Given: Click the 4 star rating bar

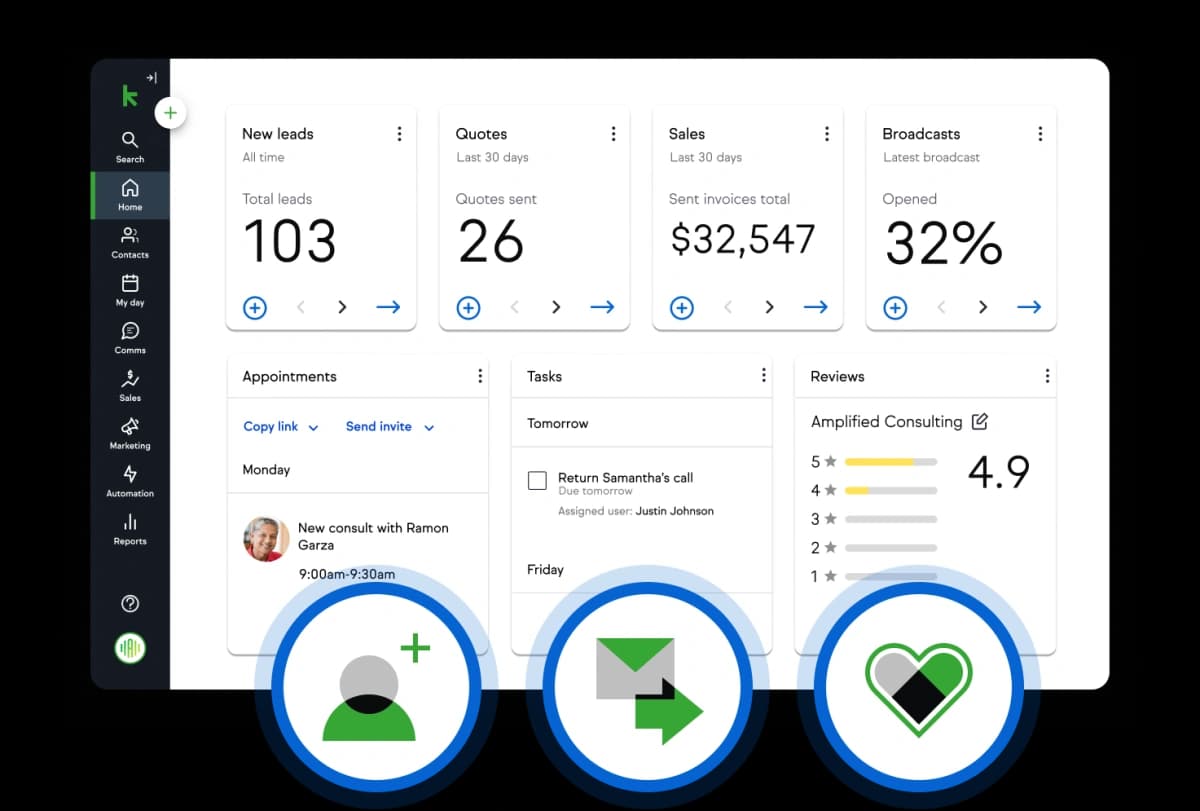Looking at the screenshot, I should pyautogui.click(x=891, y=491).
